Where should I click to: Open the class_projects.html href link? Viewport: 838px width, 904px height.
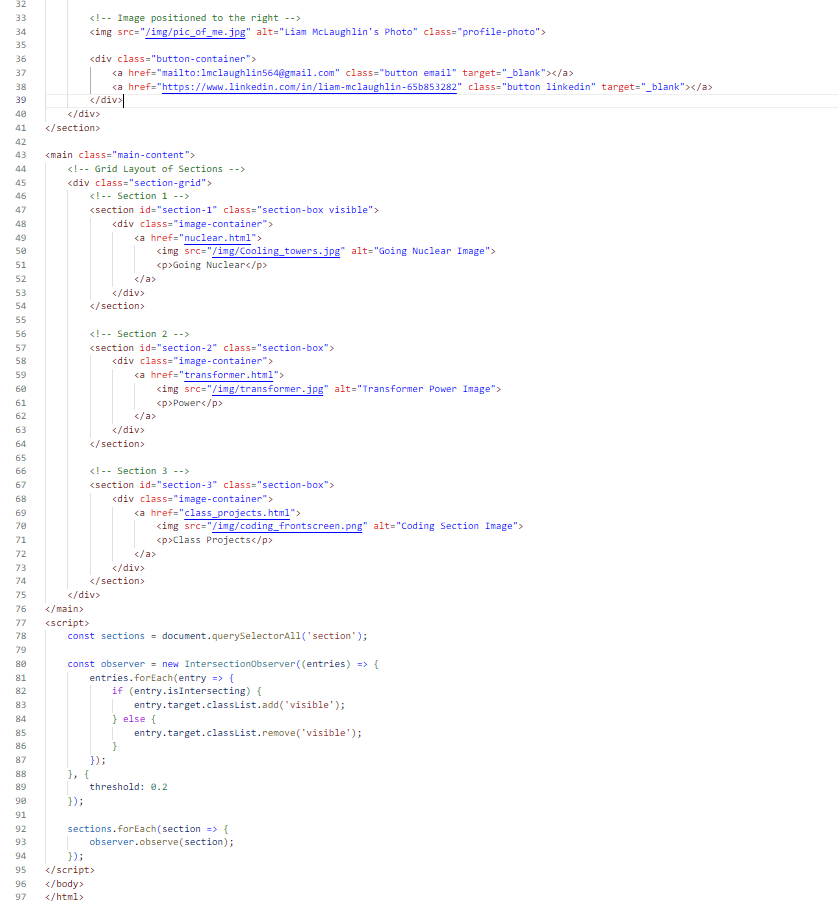[238, 514]
